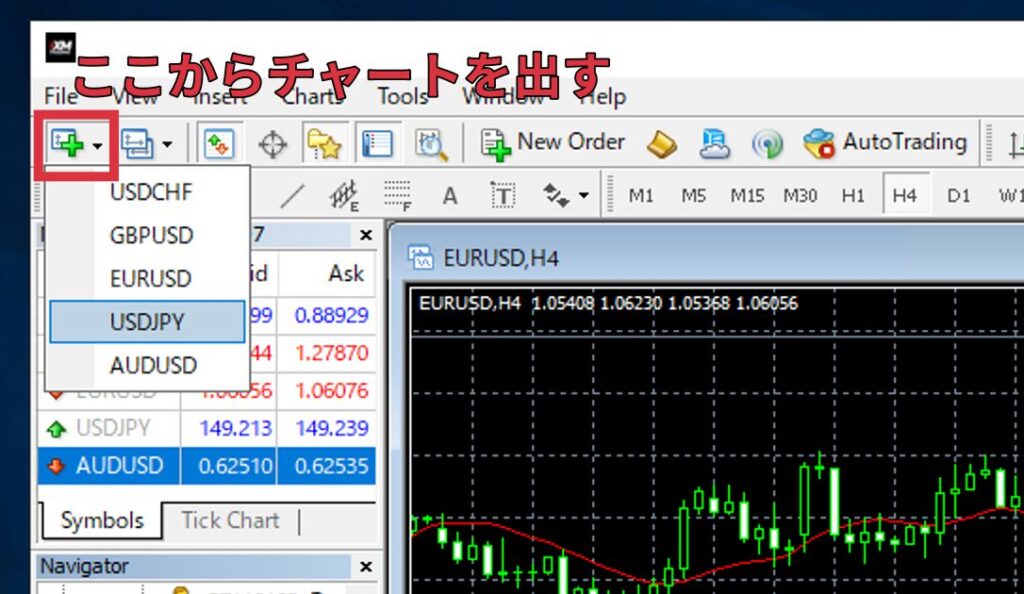Switch chart to M30 timeframe
1024x594 pixels.
[x=800, y=196]
